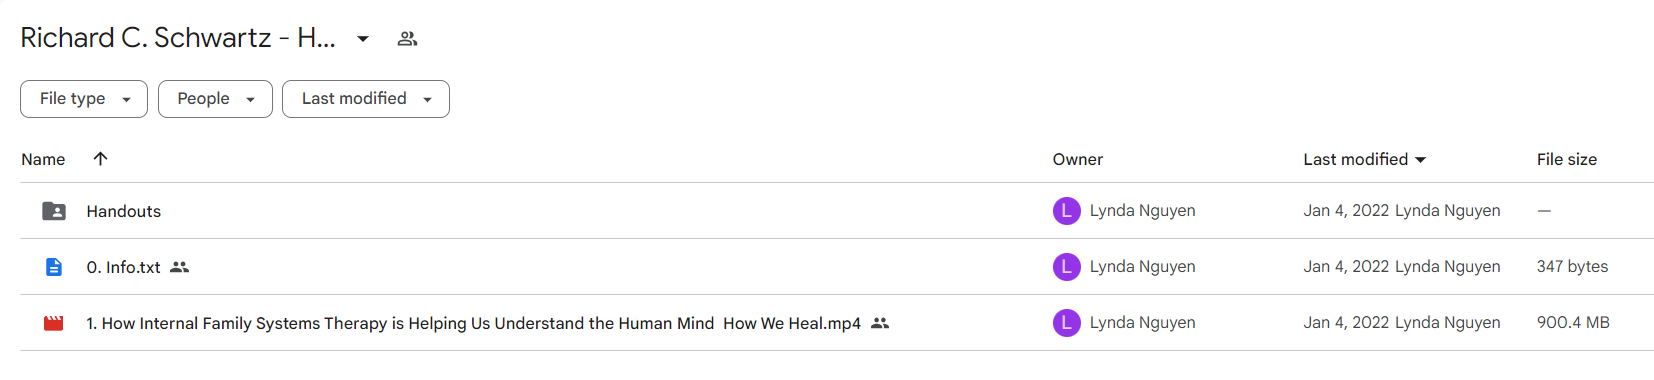Open the People filter dropdown
The image size is (1654, 380).
pos(215,99)
